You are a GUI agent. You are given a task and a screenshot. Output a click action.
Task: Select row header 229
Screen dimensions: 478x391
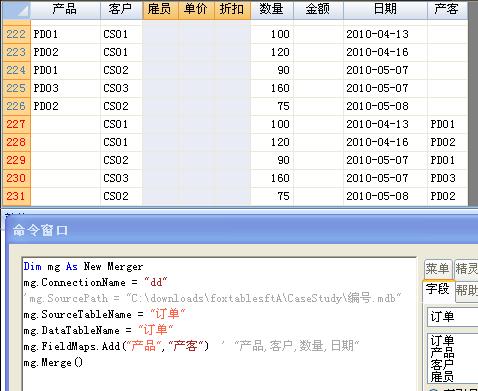coord(16,160)
